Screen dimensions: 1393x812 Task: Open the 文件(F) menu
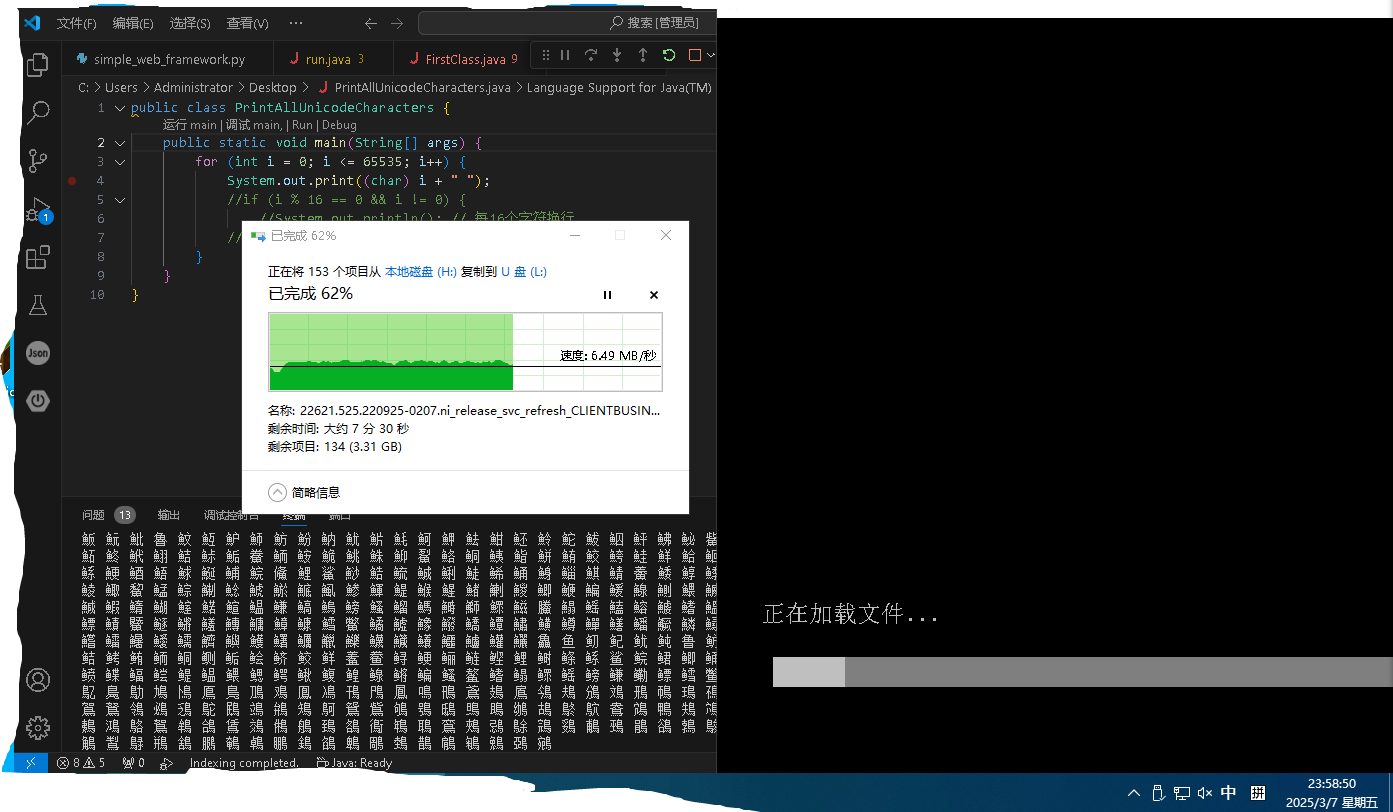tap(76, 23)
